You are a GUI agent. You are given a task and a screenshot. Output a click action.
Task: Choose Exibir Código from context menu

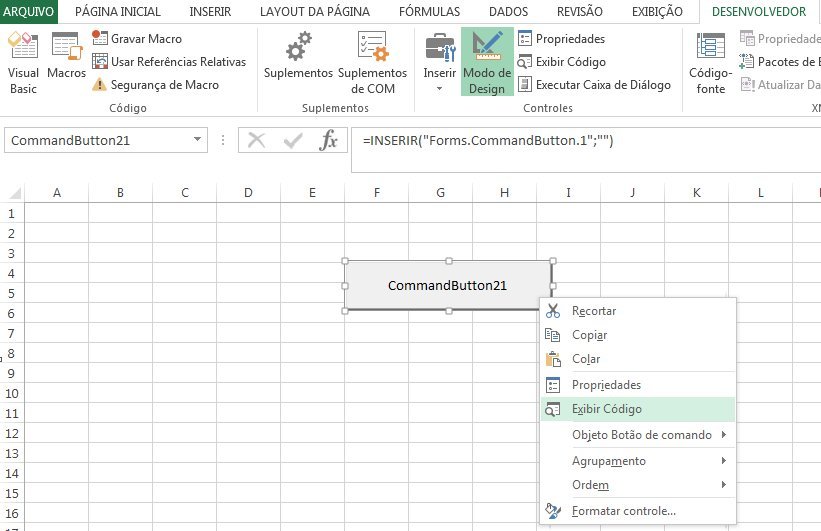pyautogui.click(x=607, y=409)
